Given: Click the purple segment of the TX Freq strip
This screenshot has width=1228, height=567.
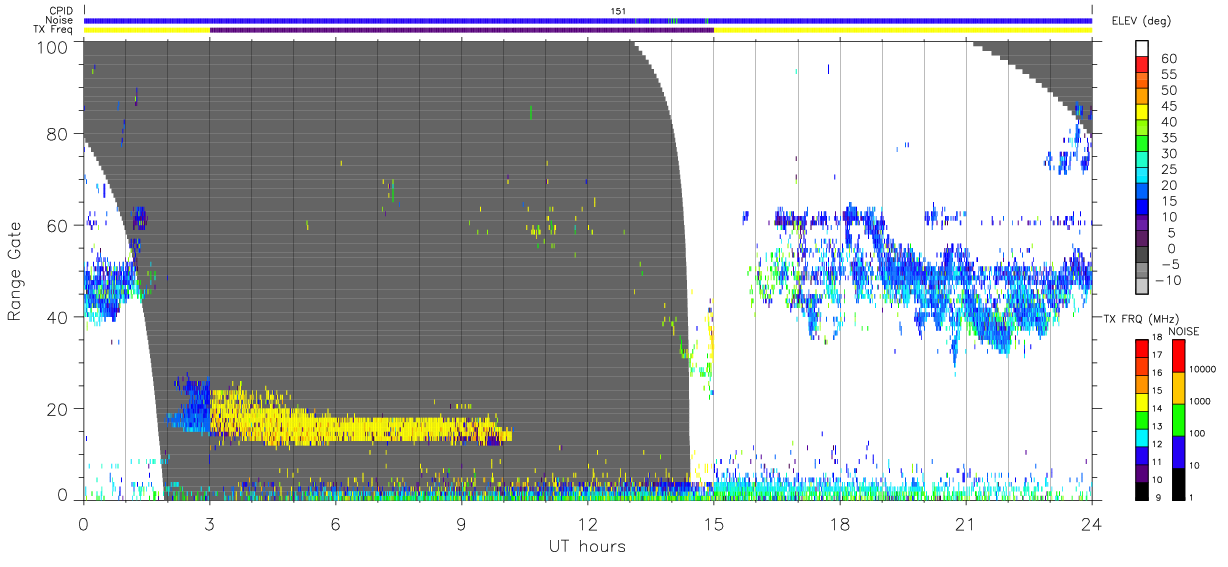Looking at the screenshot, I should click(461, 30).
